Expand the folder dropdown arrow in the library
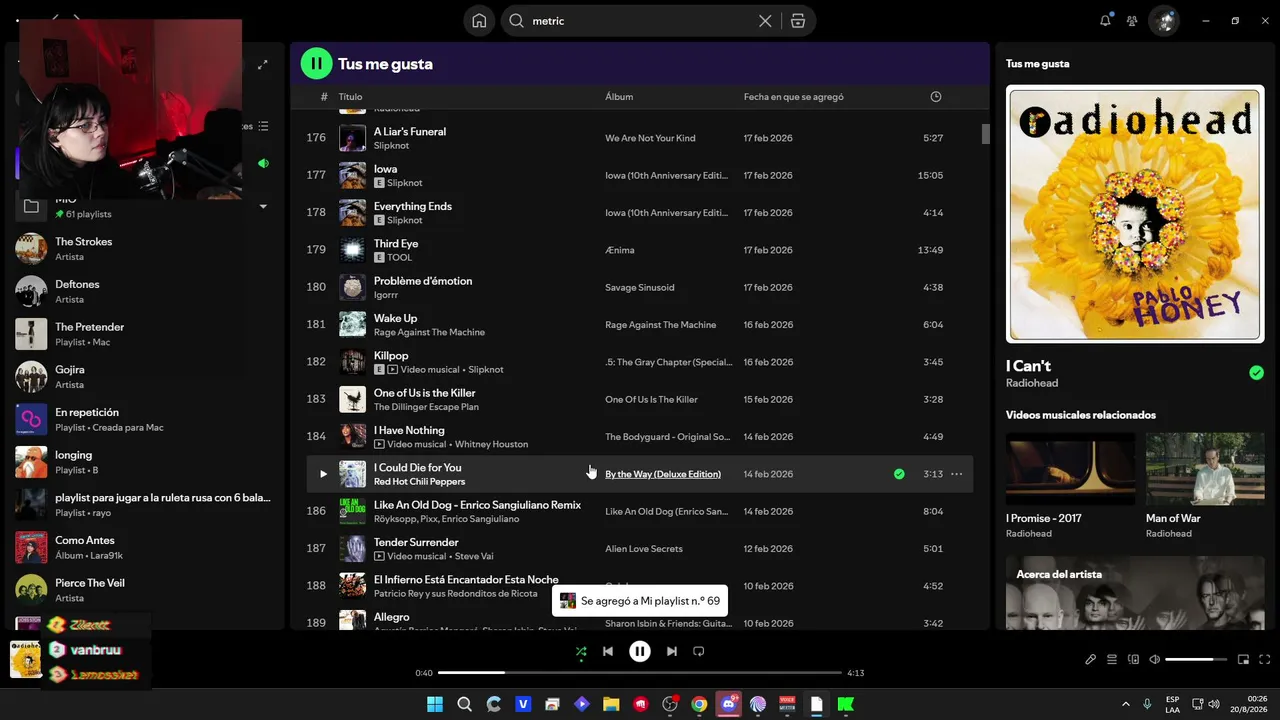The width and height of the screenshot is (1280, 720). [x=263, y=206]
